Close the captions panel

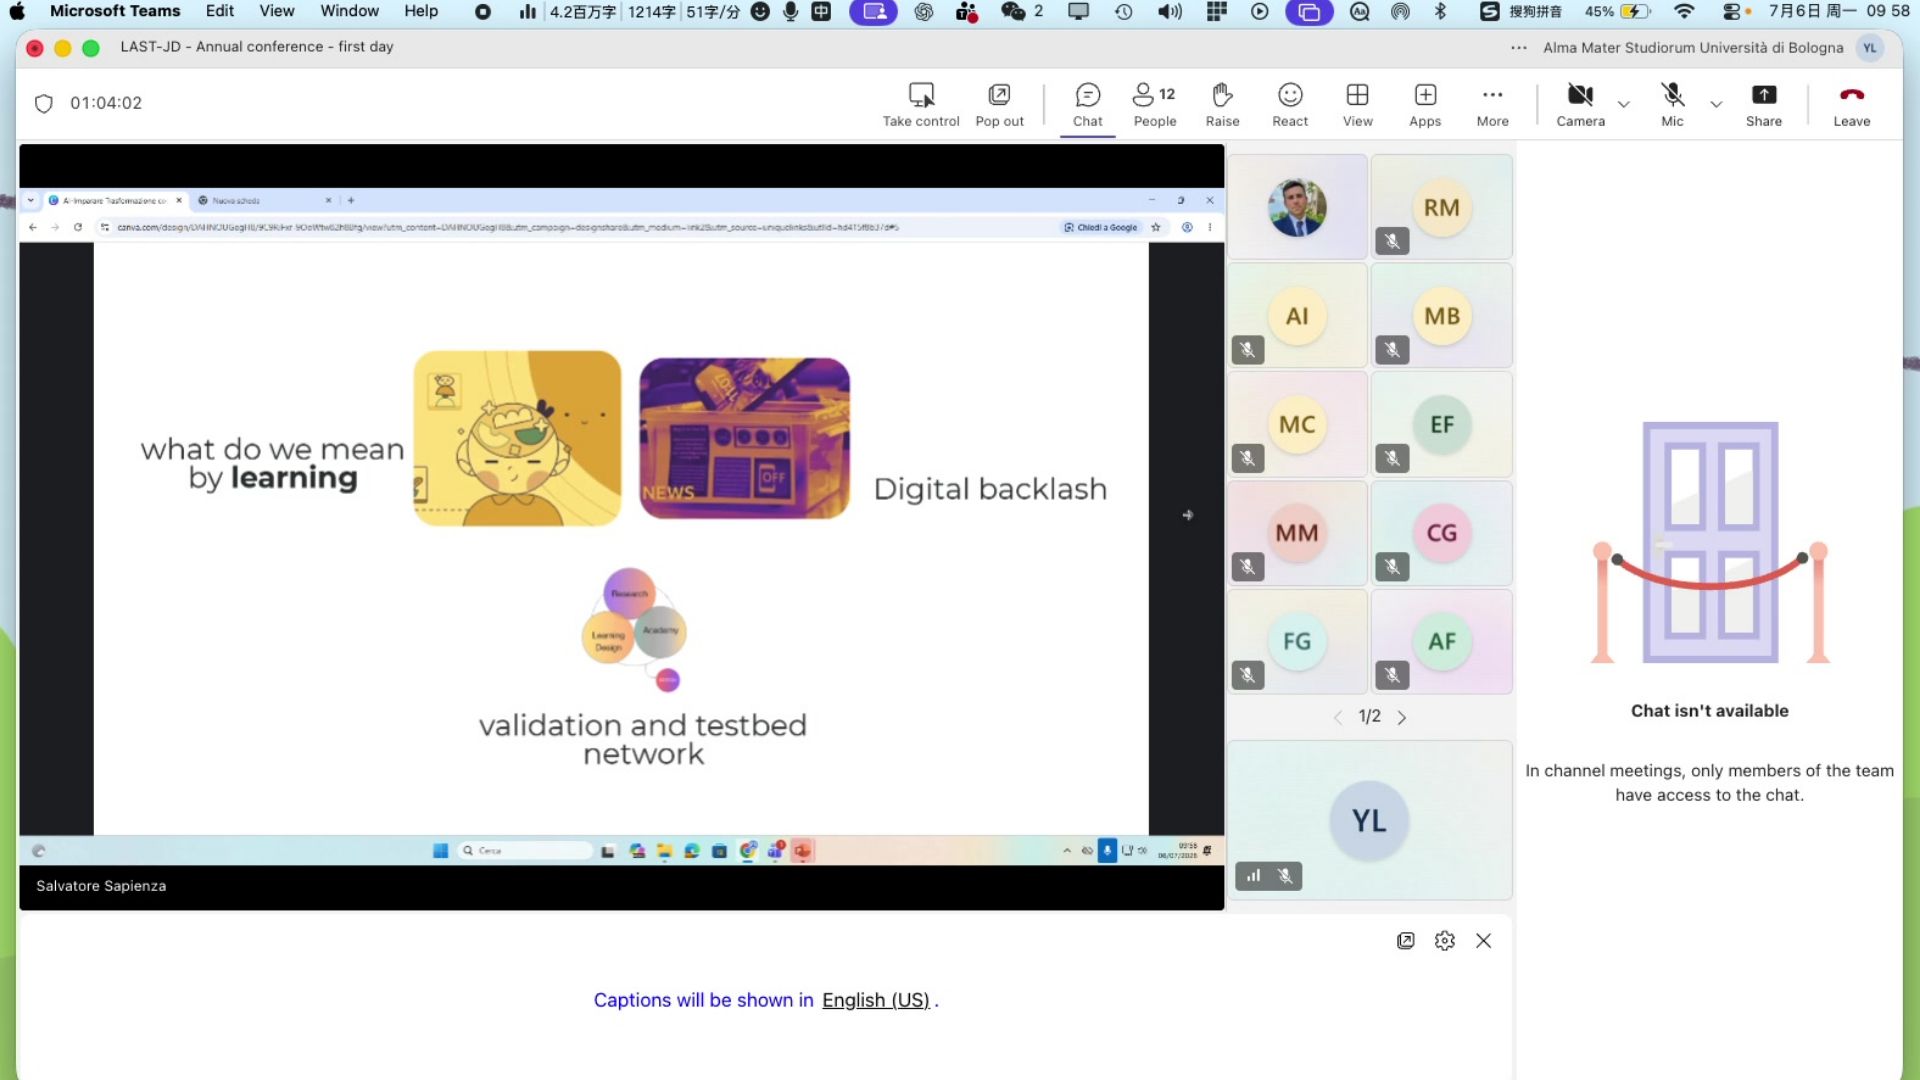(x=1483, y=941)
